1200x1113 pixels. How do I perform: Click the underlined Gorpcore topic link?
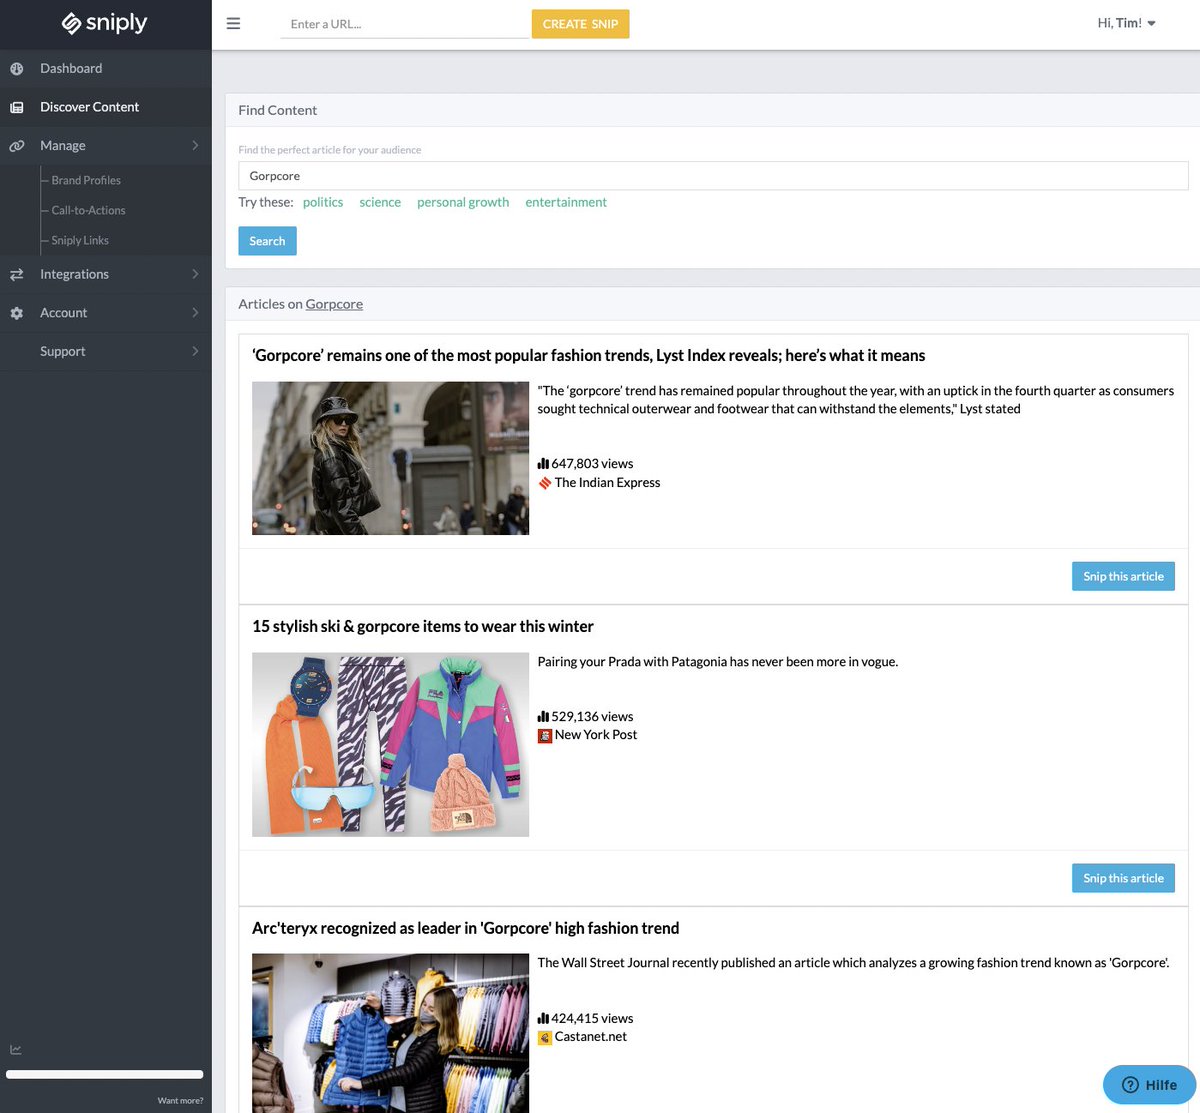click(x=334, y=304)
